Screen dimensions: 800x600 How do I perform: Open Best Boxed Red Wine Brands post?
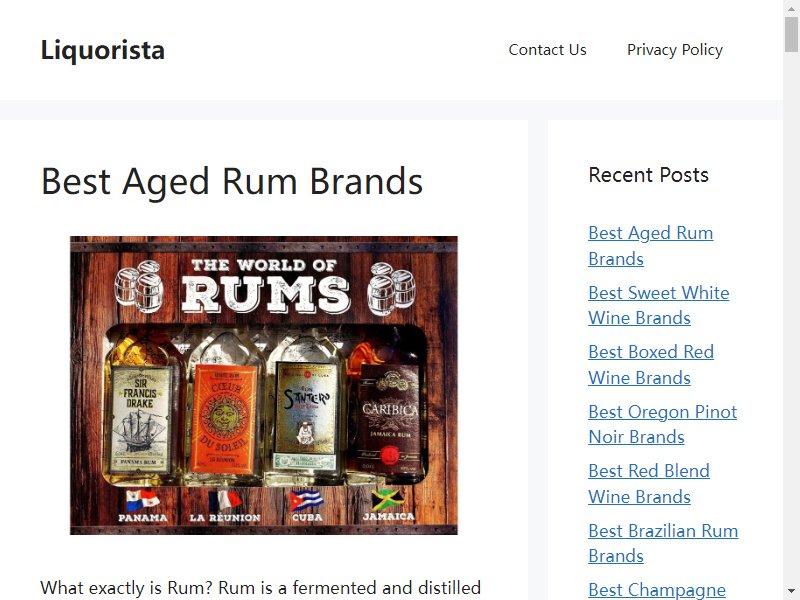(651, 364)
